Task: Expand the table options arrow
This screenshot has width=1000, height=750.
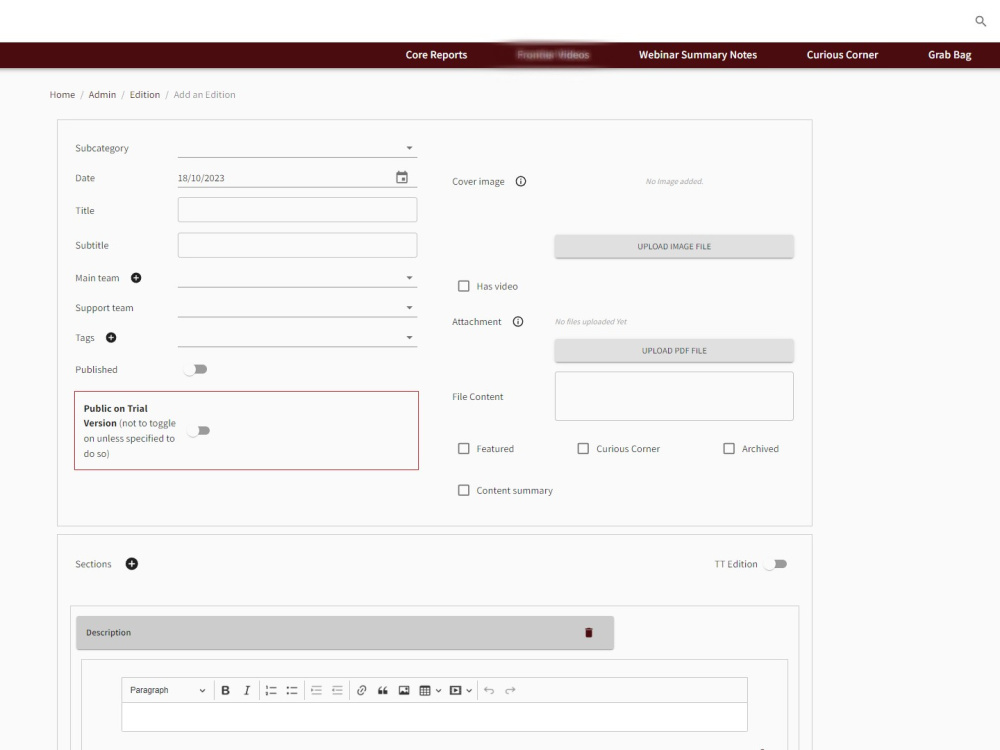Action: point(439,690)
